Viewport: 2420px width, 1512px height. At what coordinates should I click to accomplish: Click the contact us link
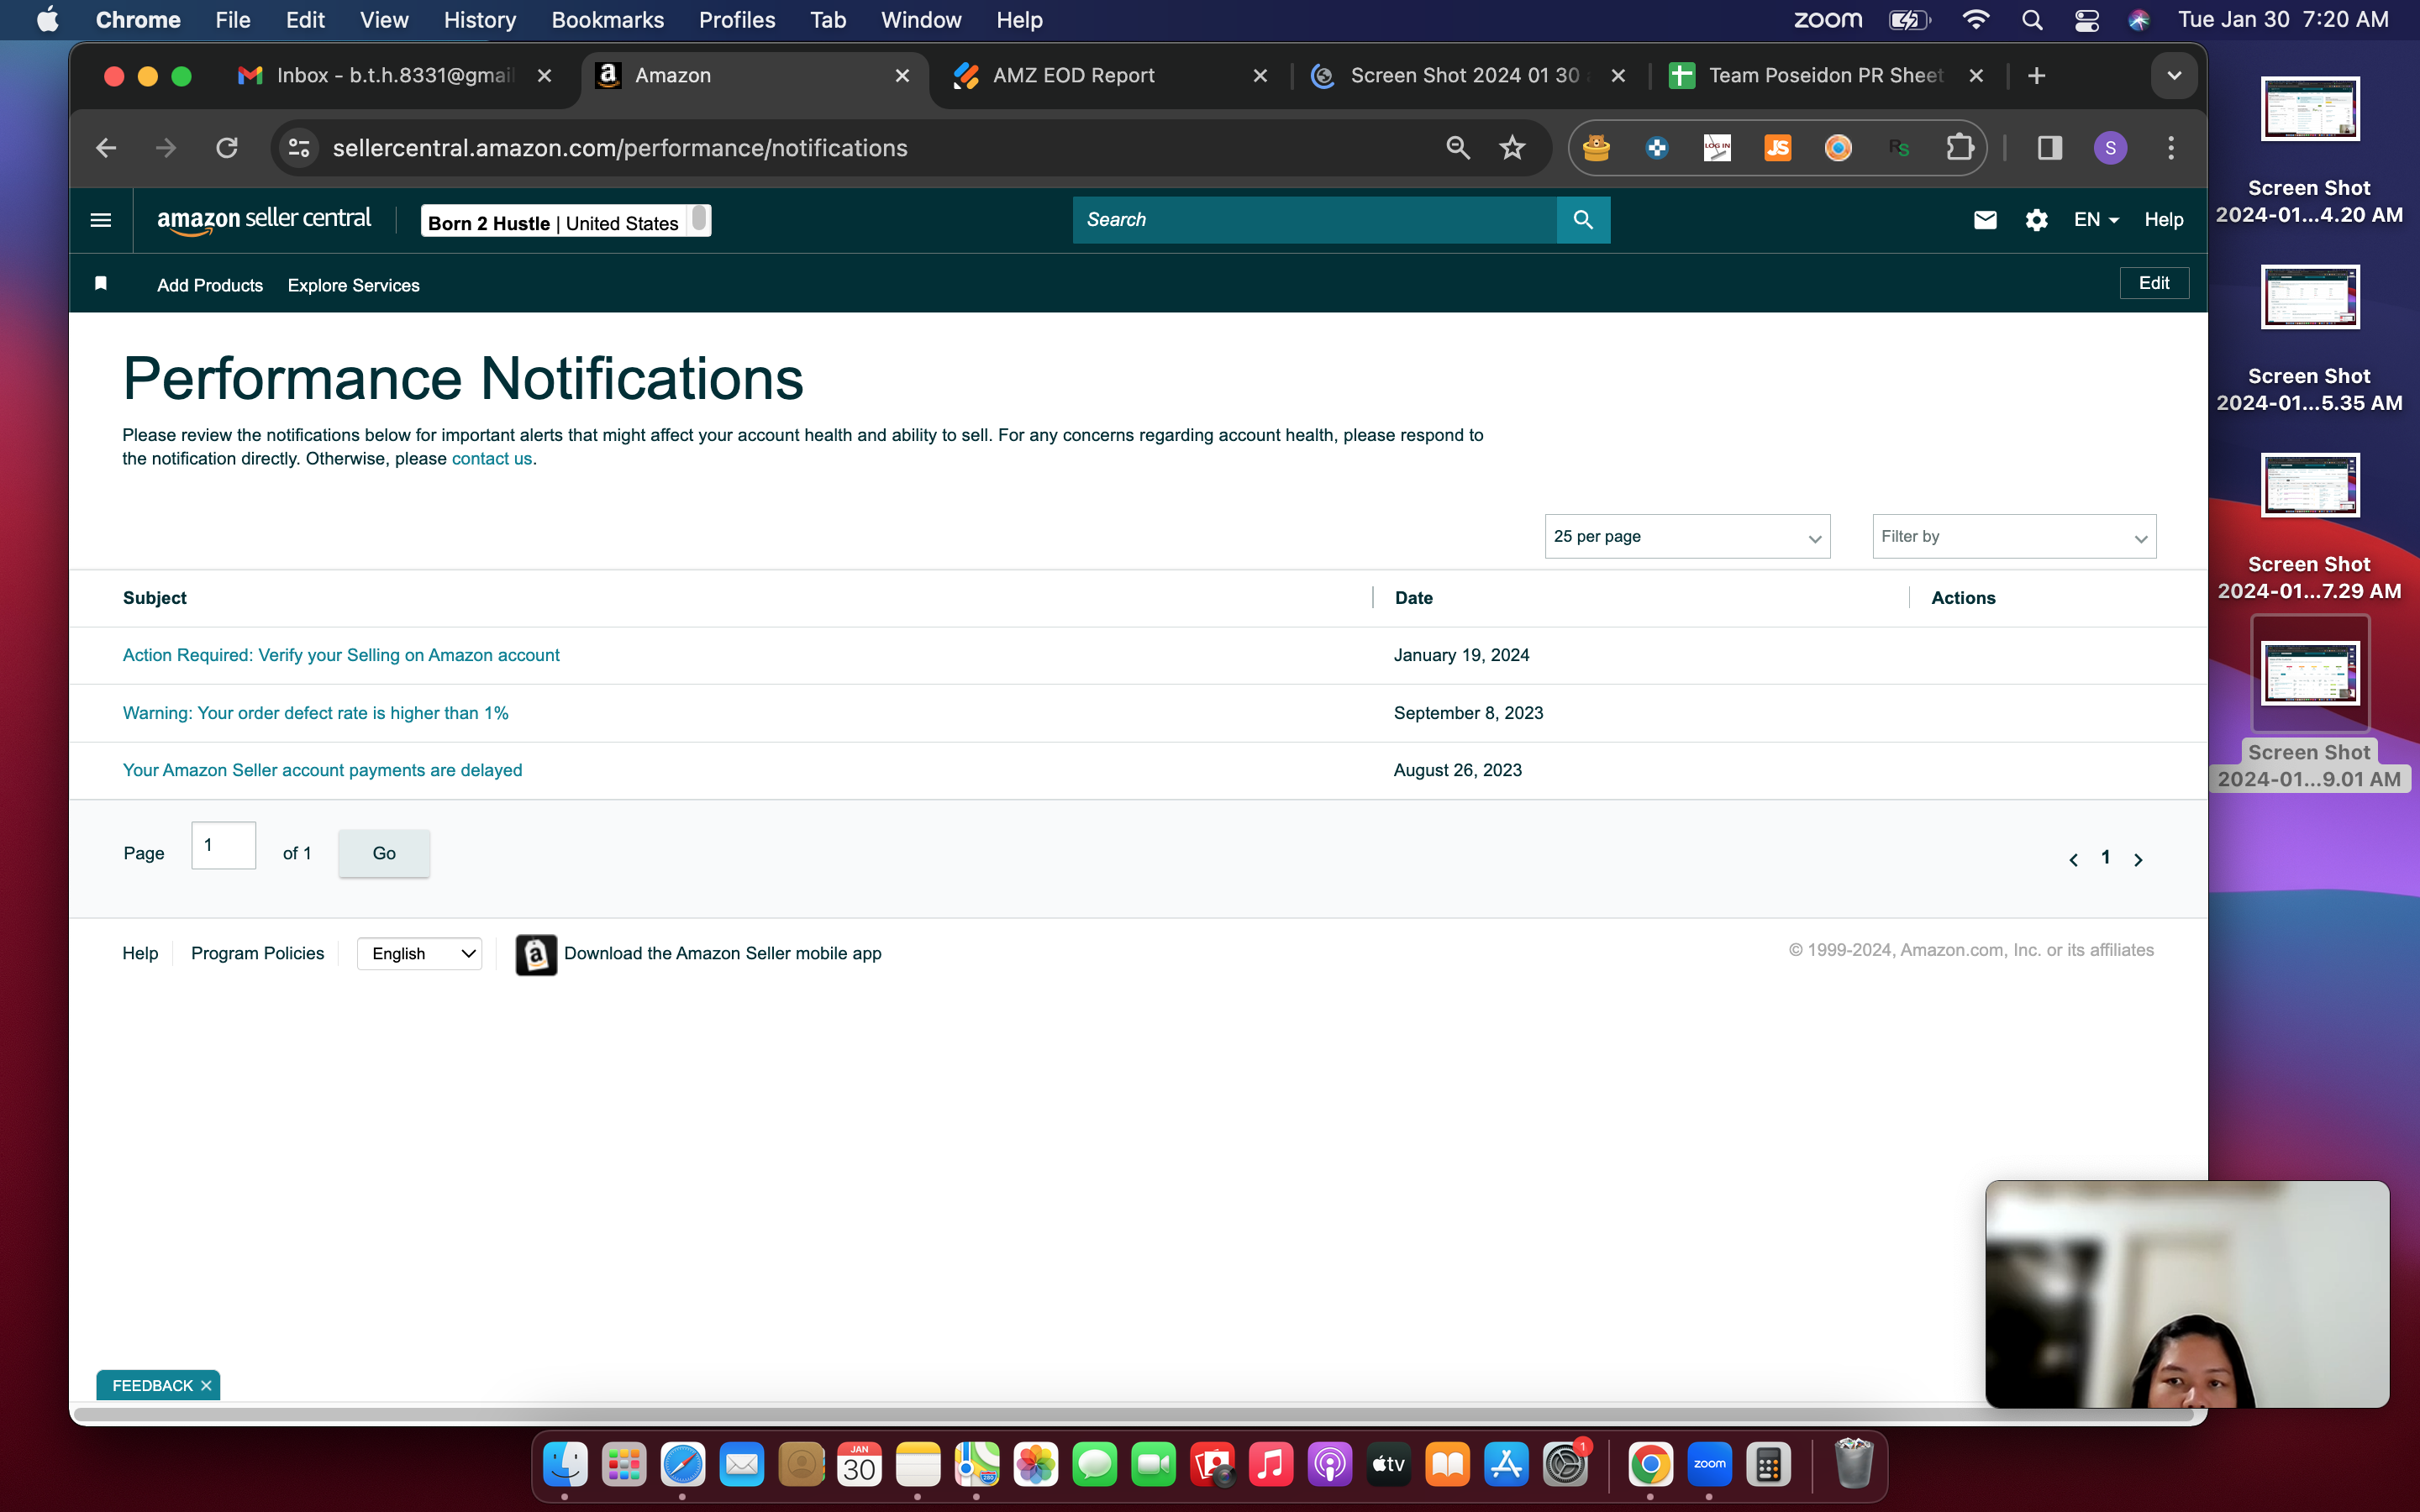pos(492,459)
